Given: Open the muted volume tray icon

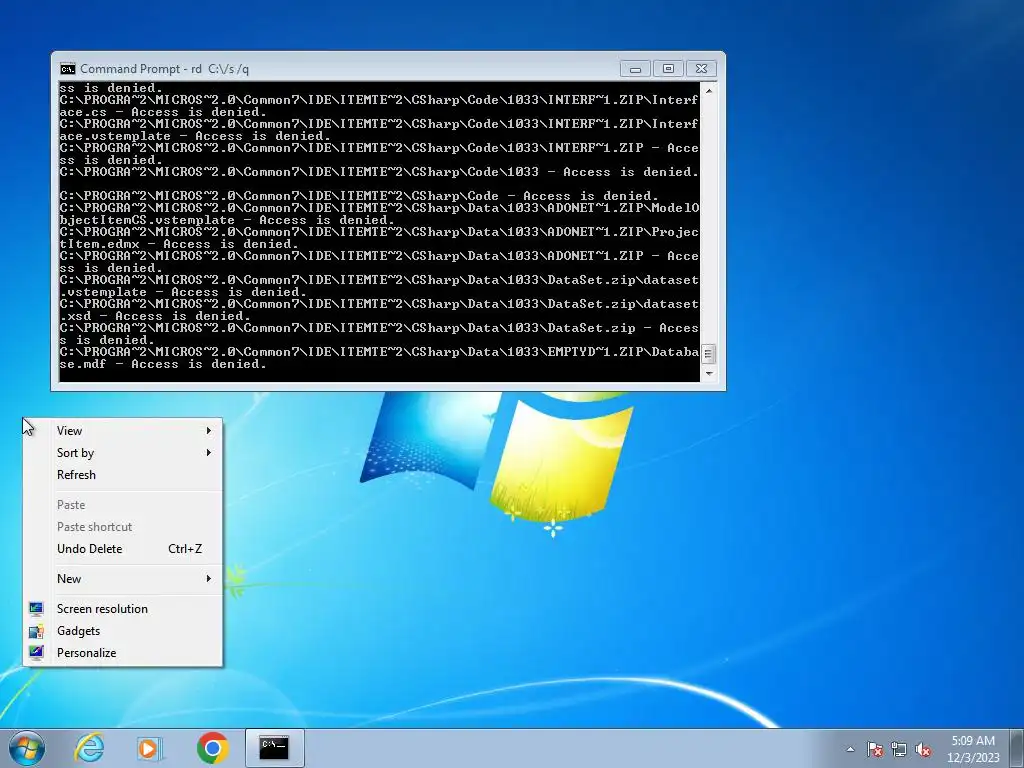Looking at the screenshot, I should point(923,749).
